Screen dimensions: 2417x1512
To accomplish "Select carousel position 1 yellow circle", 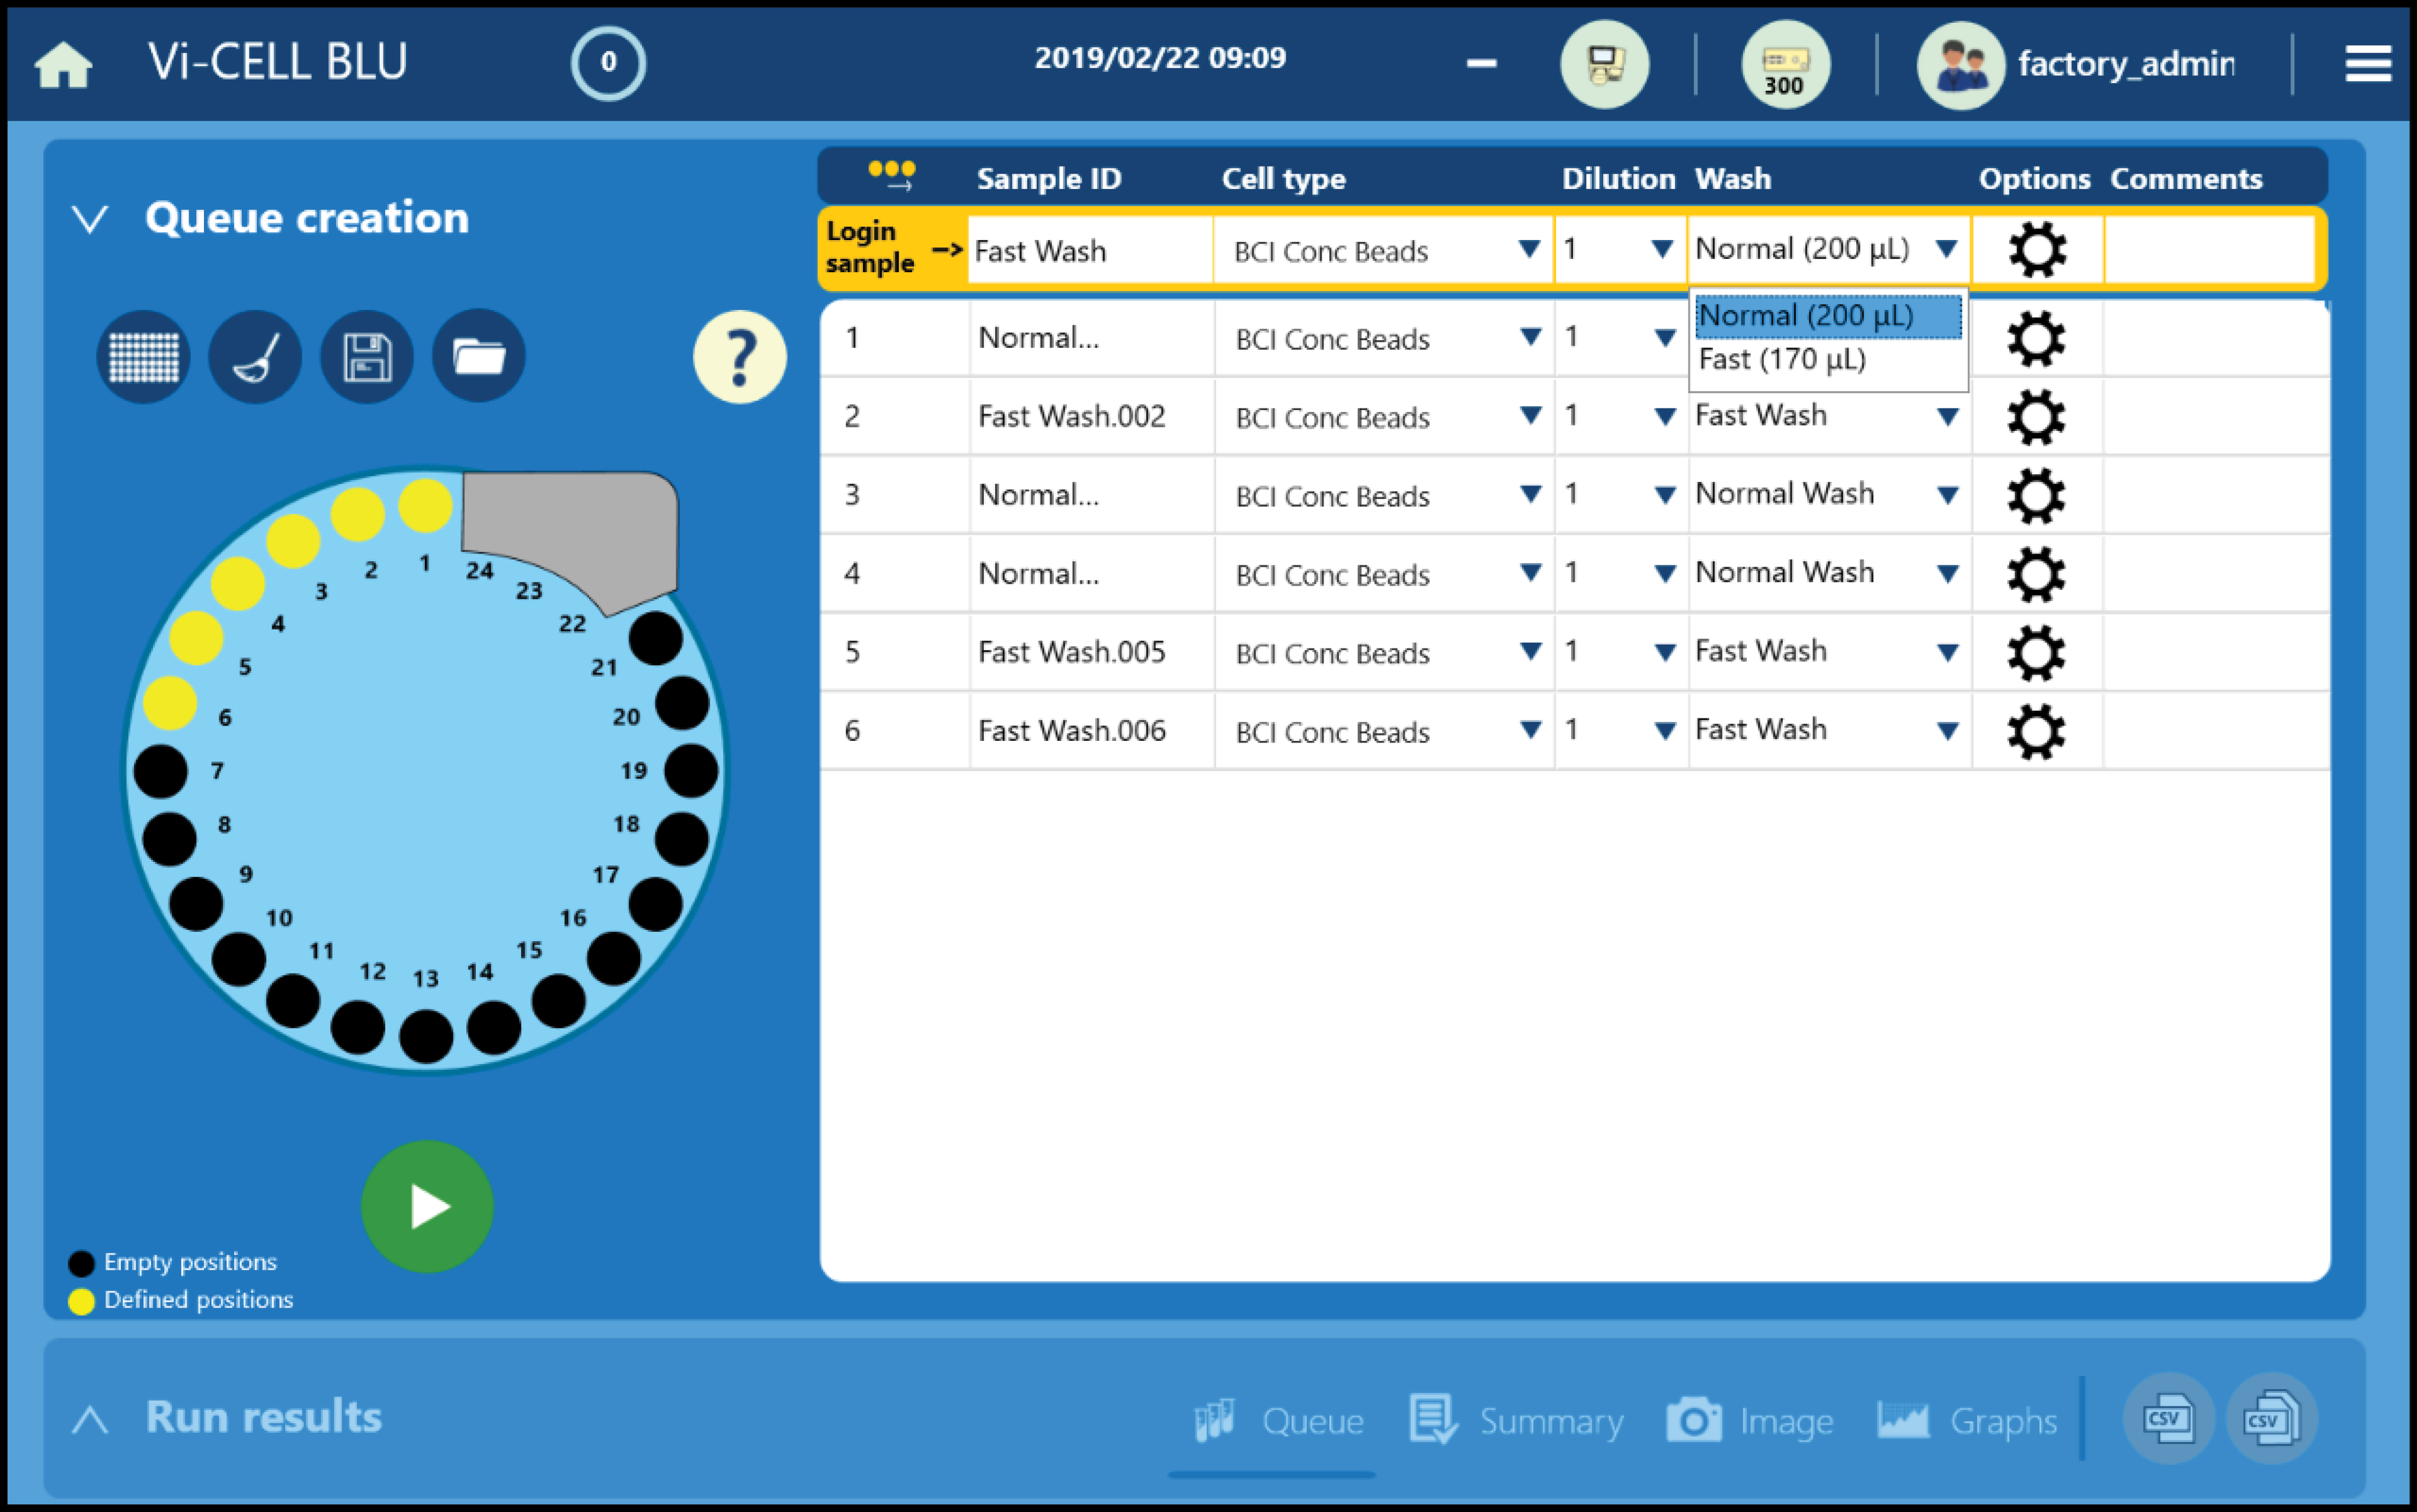I will click(425, 505).
